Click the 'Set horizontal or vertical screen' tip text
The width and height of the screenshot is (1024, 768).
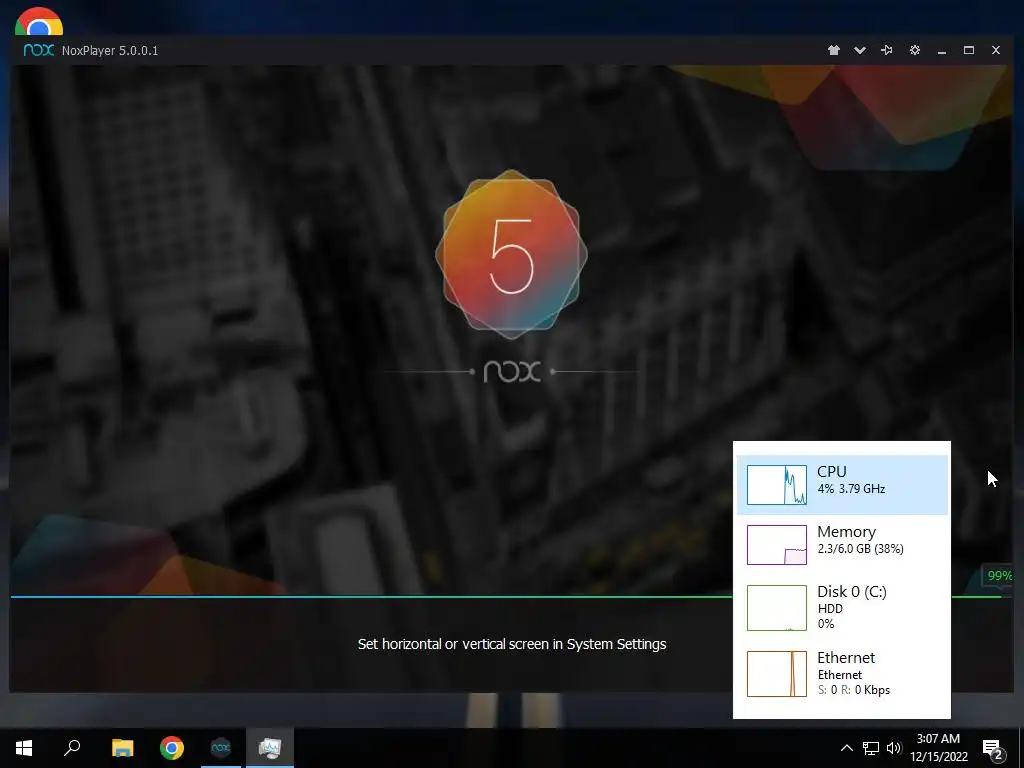point(512,644)
